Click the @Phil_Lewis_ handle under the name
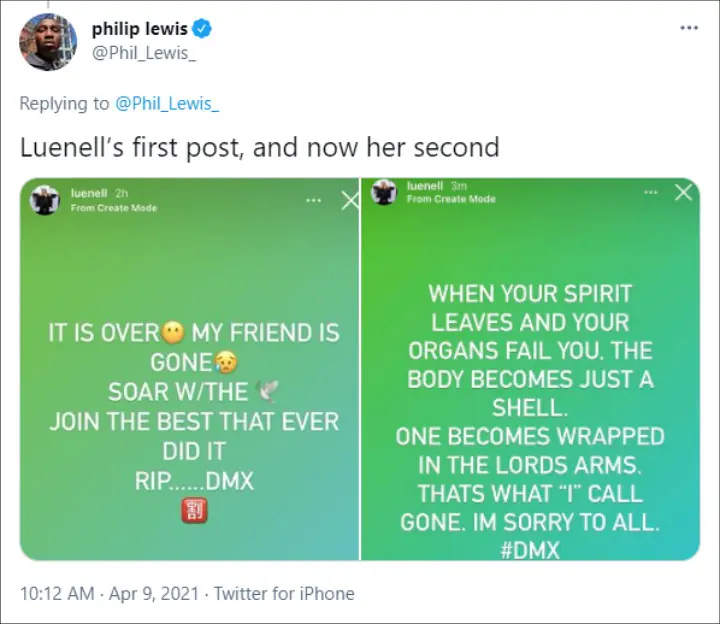This screenshot has height=624, width=720. (x=144, y=52)
